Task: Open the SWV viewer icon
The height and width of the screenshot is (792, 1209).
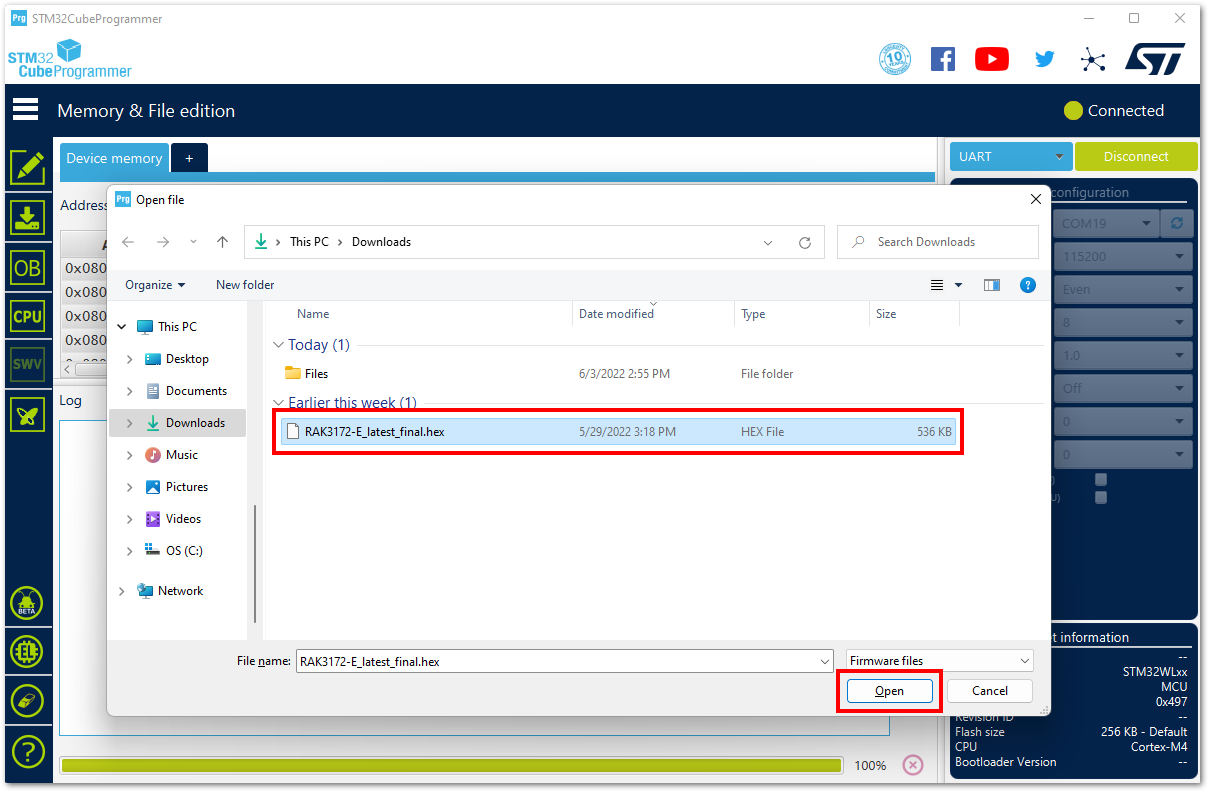Action: point(28,365)
